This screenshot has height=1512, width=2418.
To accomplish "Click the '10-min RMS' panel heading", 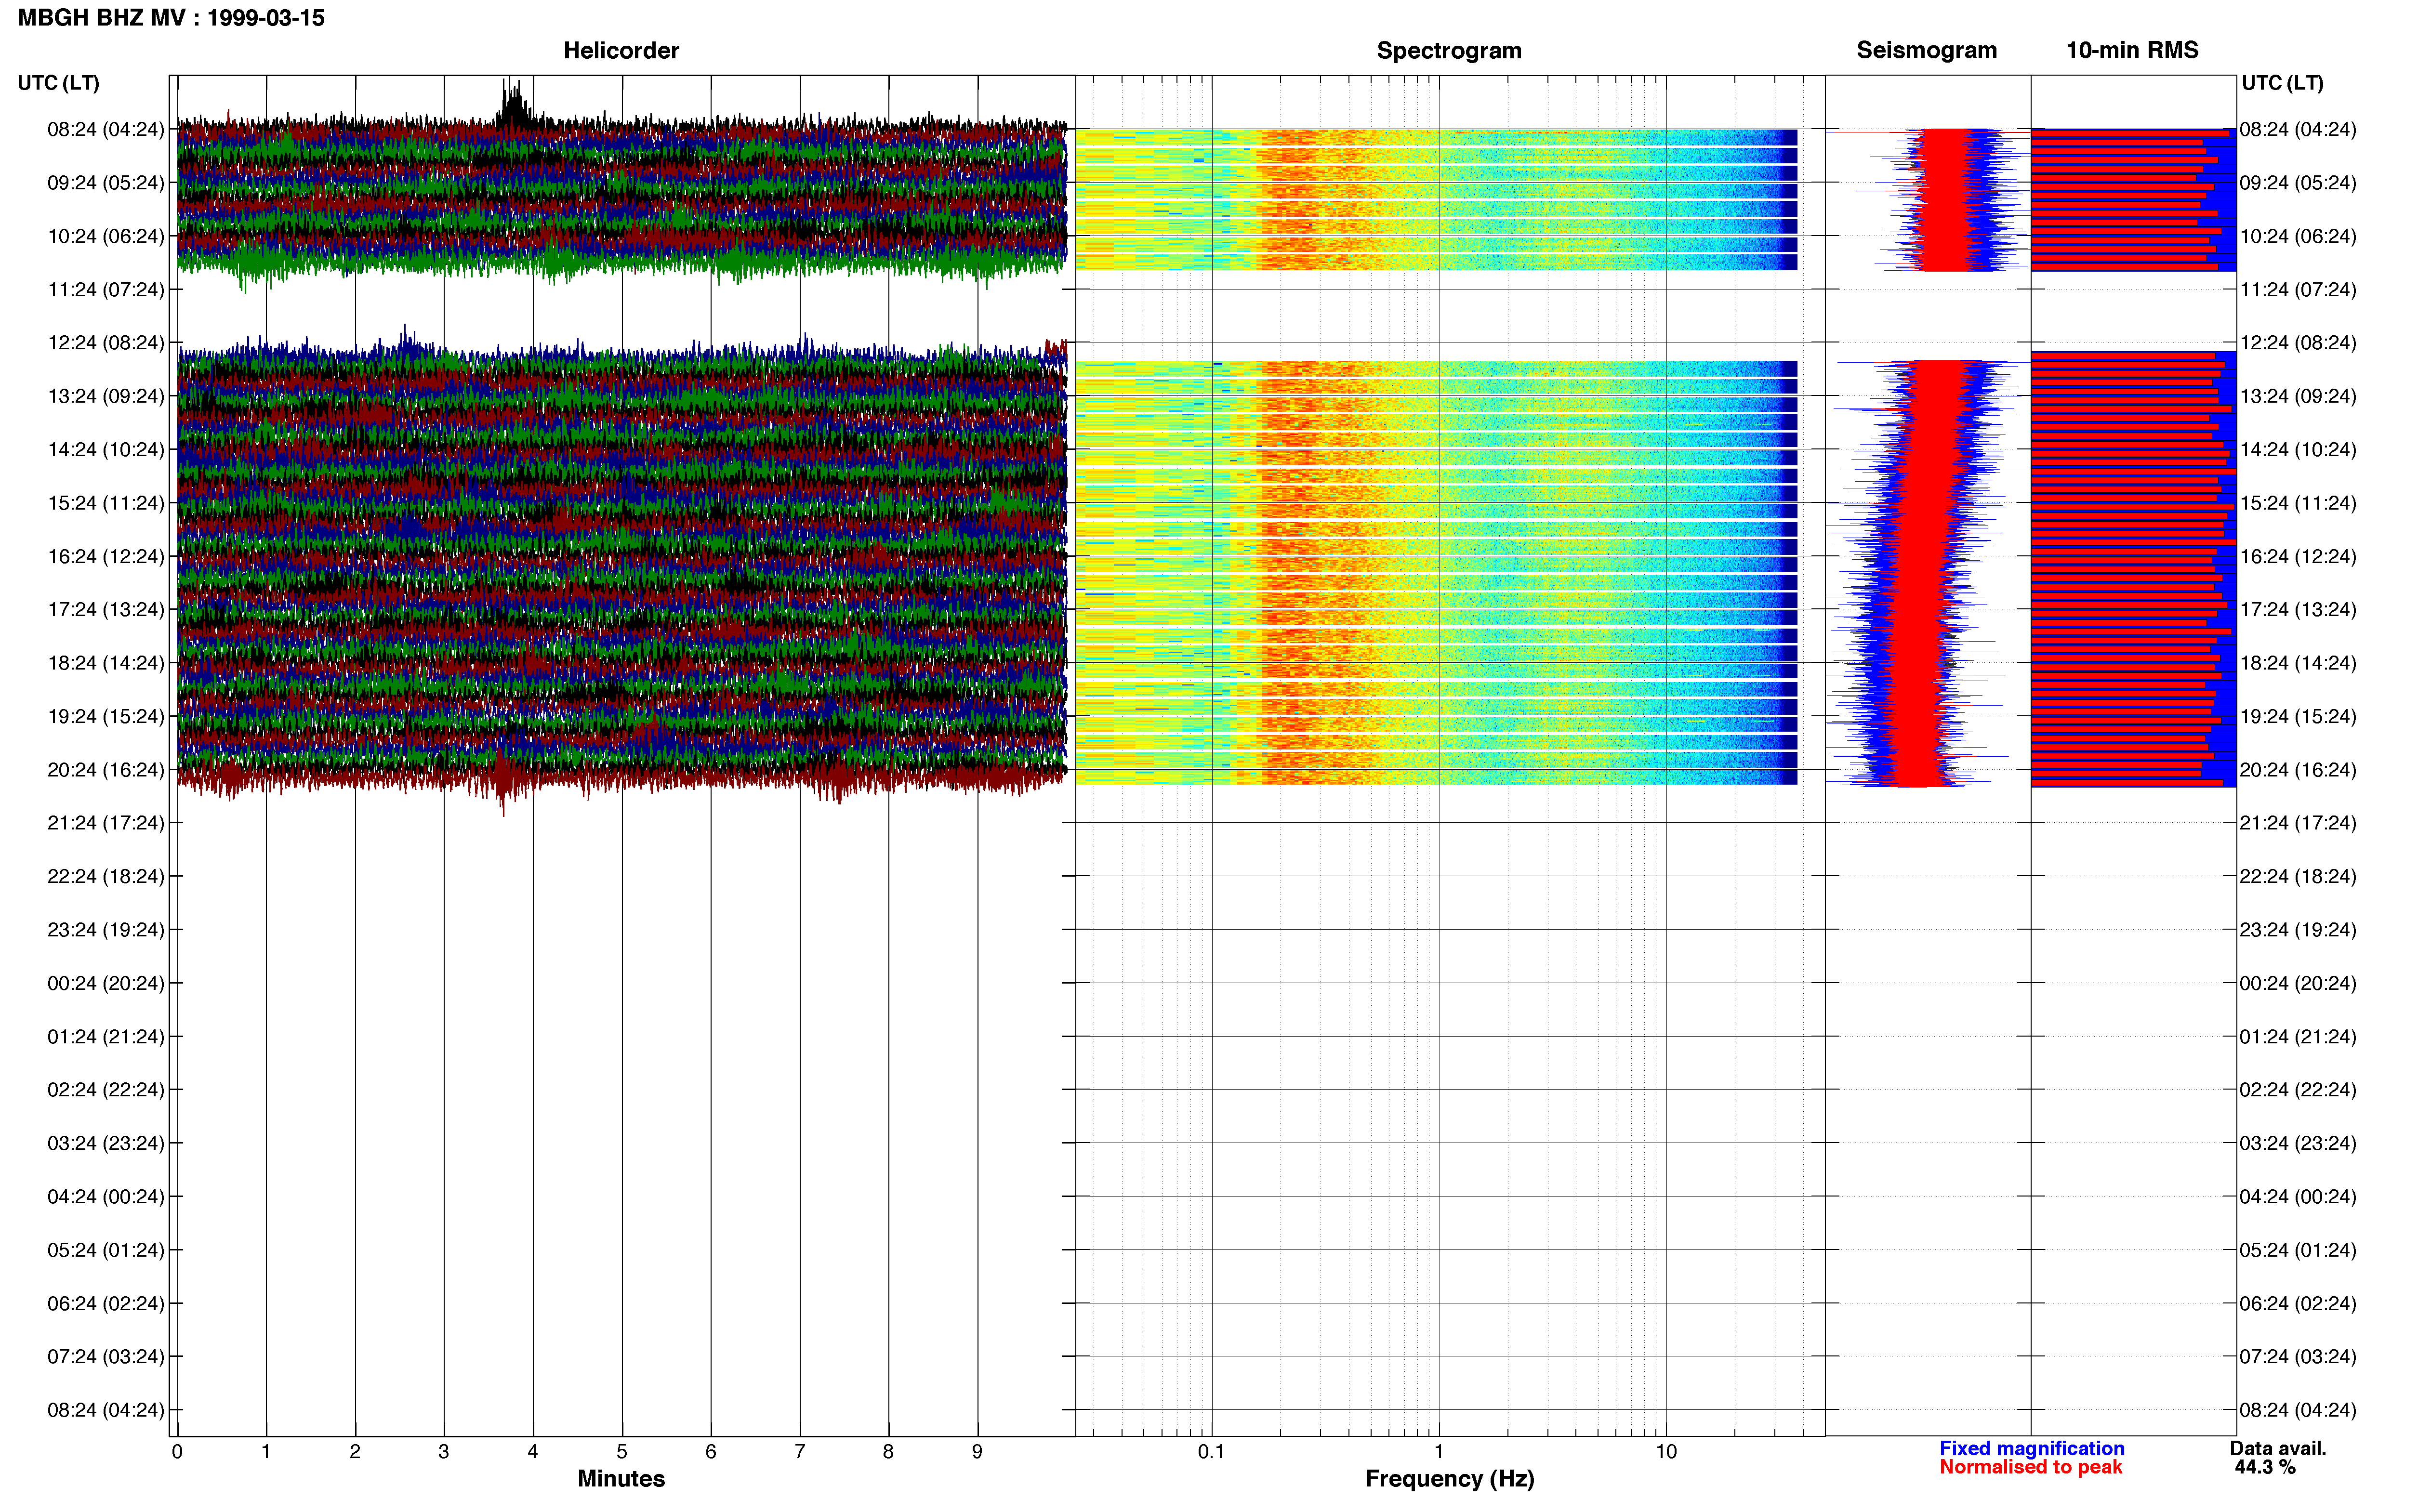I will tap(2132, 50).
